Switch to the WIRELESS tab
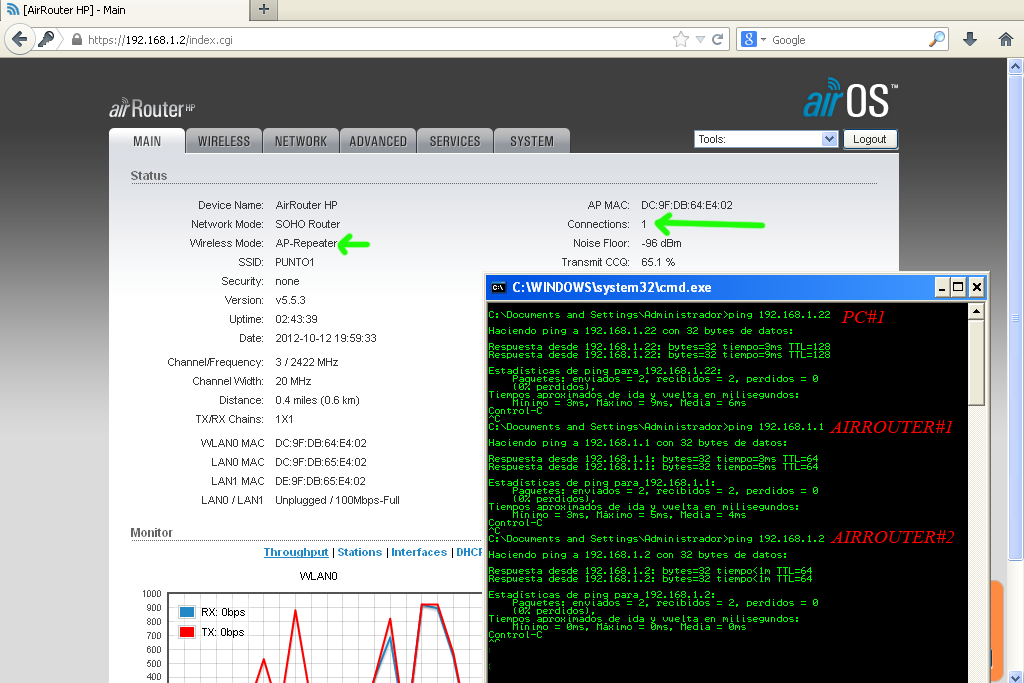Screen dimensions: 1024x683 (223, 141)
